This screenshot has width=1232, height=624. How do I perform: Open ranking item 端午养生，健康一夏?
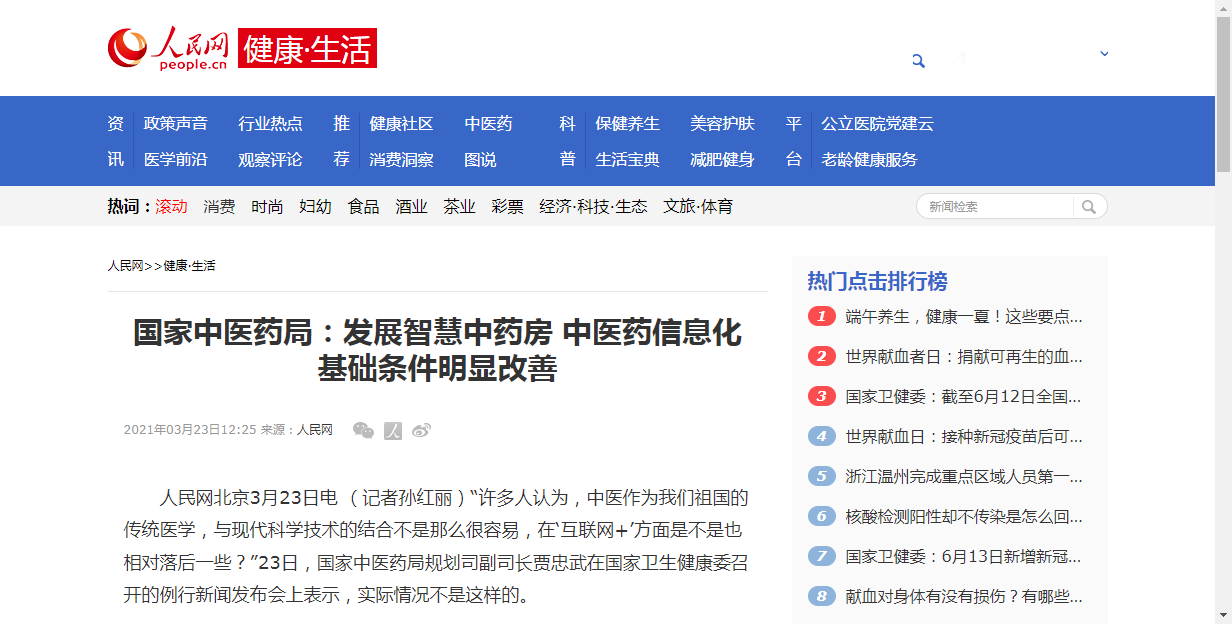964,317
